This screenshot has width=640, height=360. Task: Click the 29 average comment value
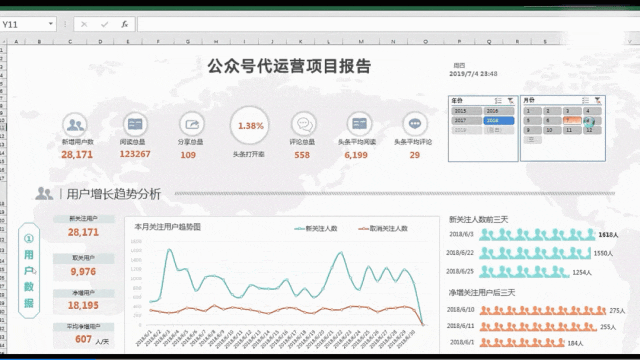click(x=415, y=155)
